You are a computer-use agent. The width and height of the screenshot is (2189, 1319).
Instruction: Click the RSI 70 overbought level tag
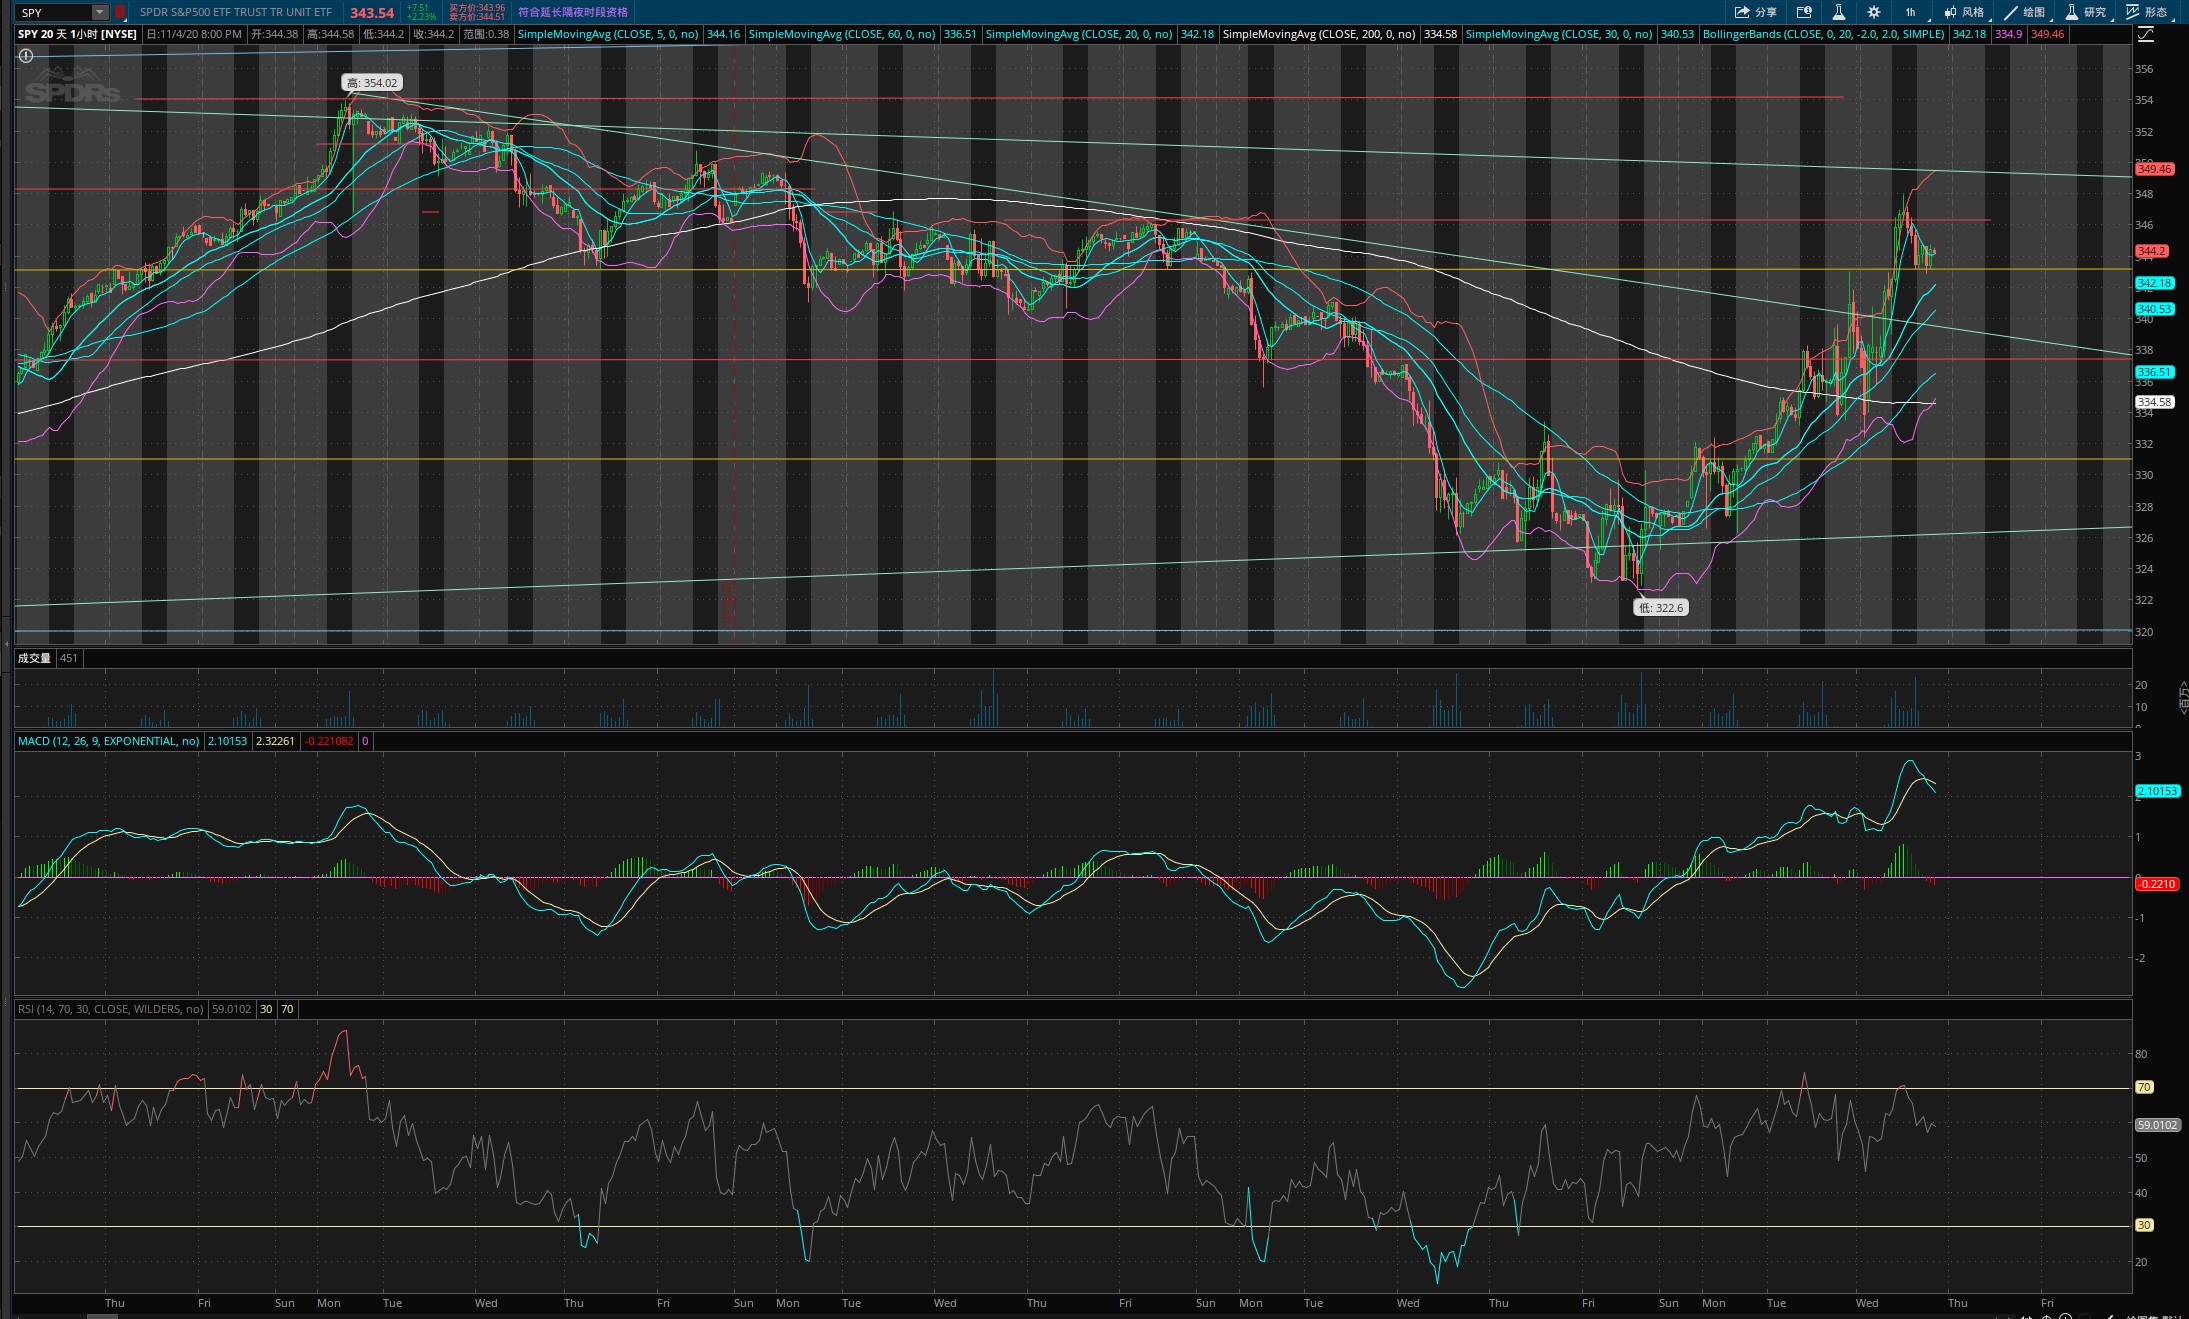pos(2144,1087)
